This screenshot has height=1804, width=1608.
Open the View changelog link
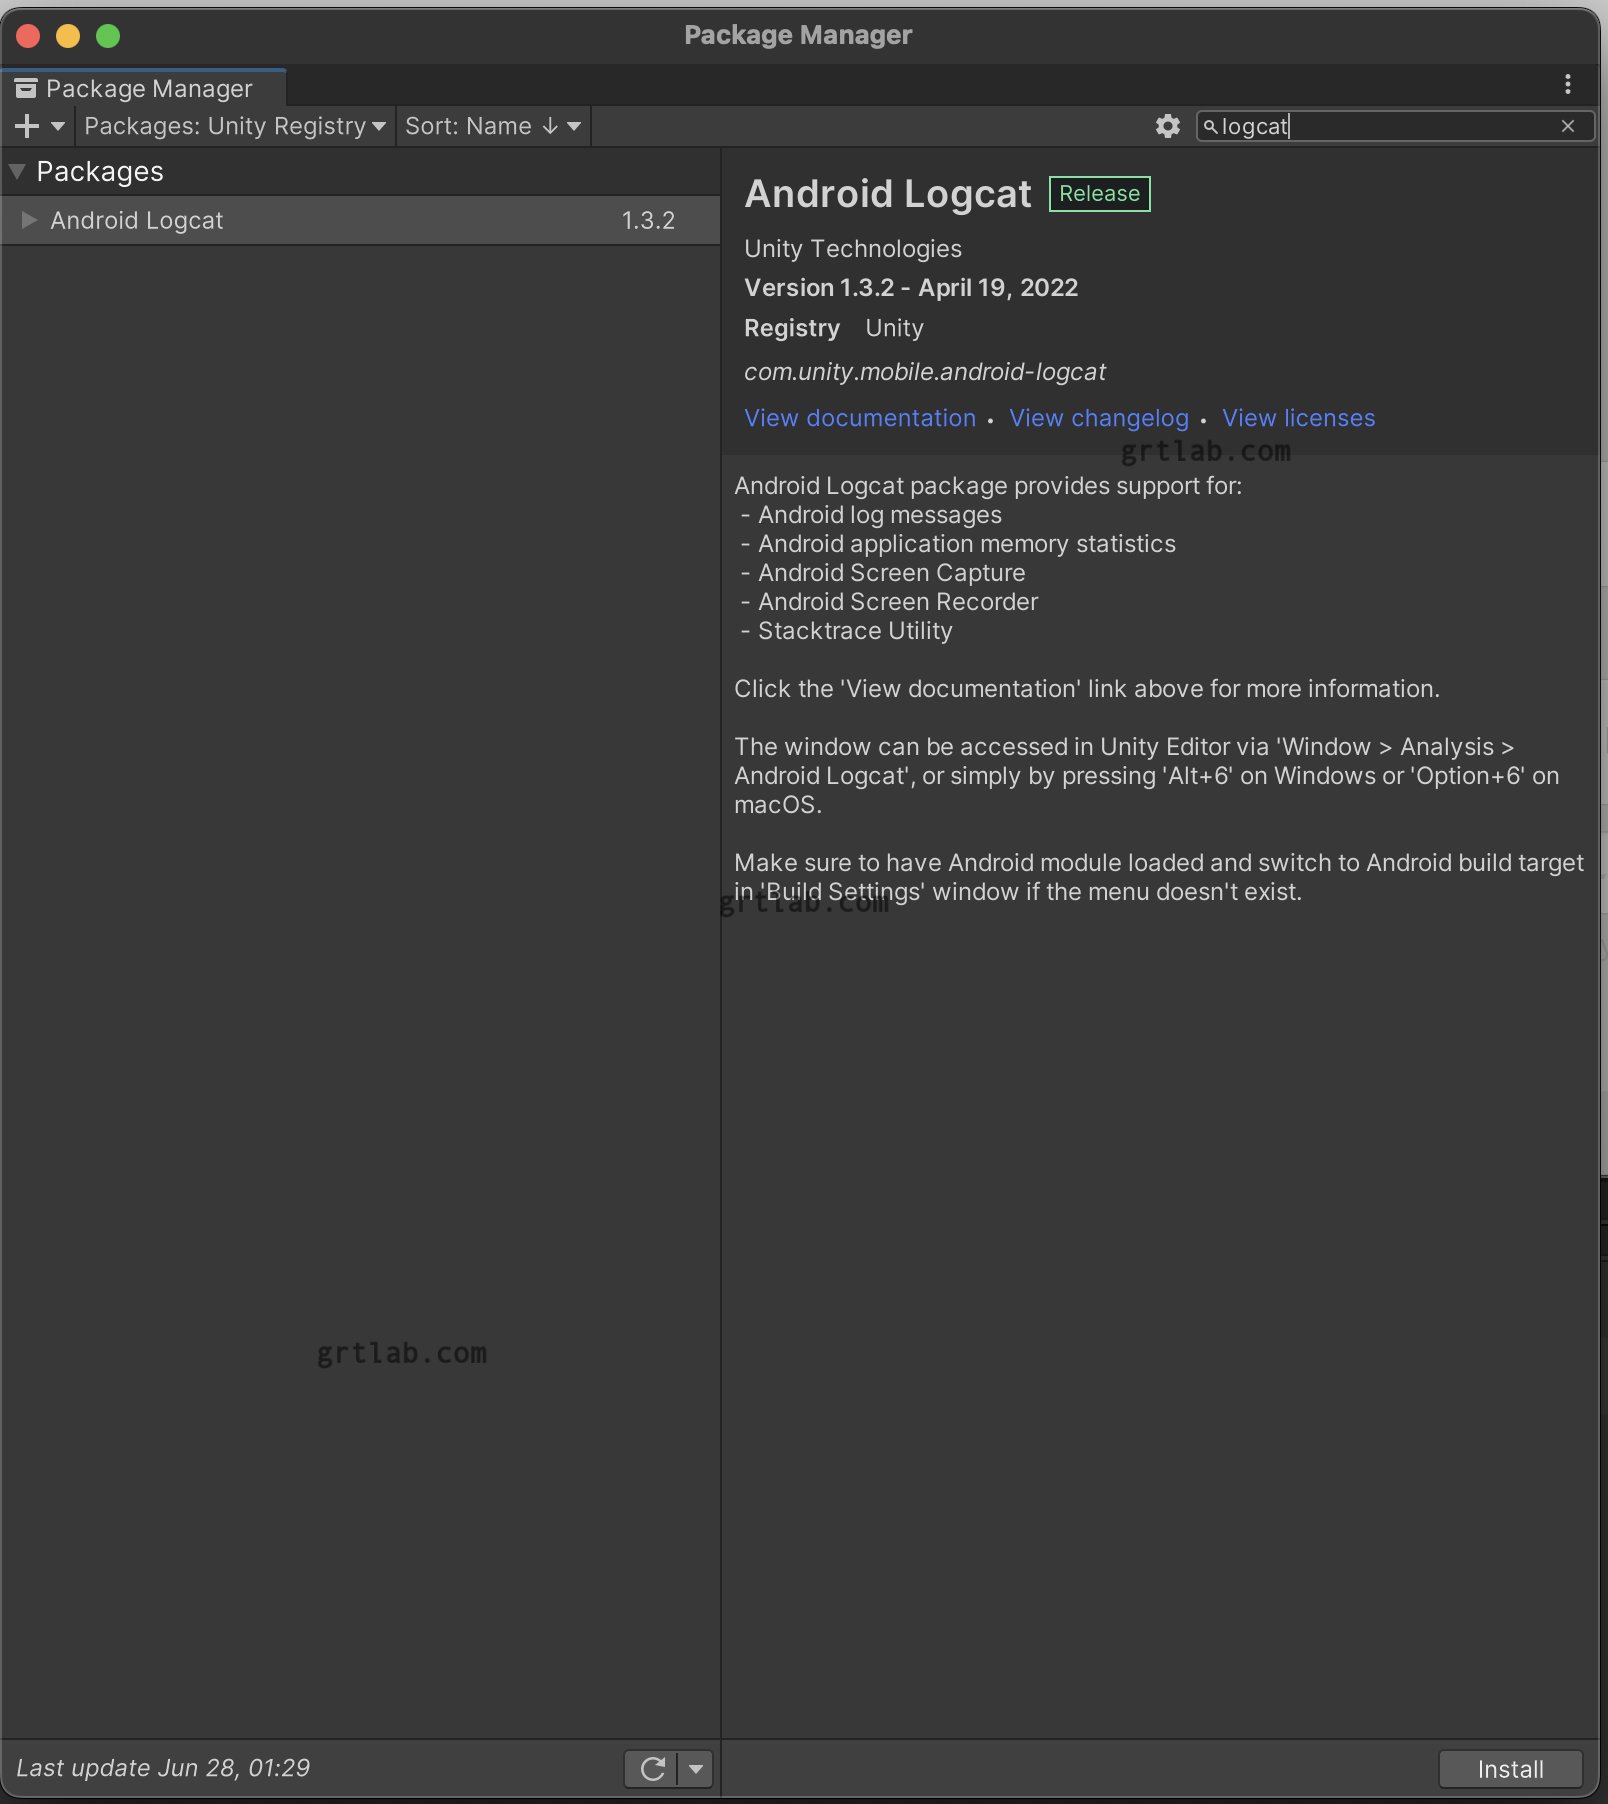click(x=1099, y=418)
